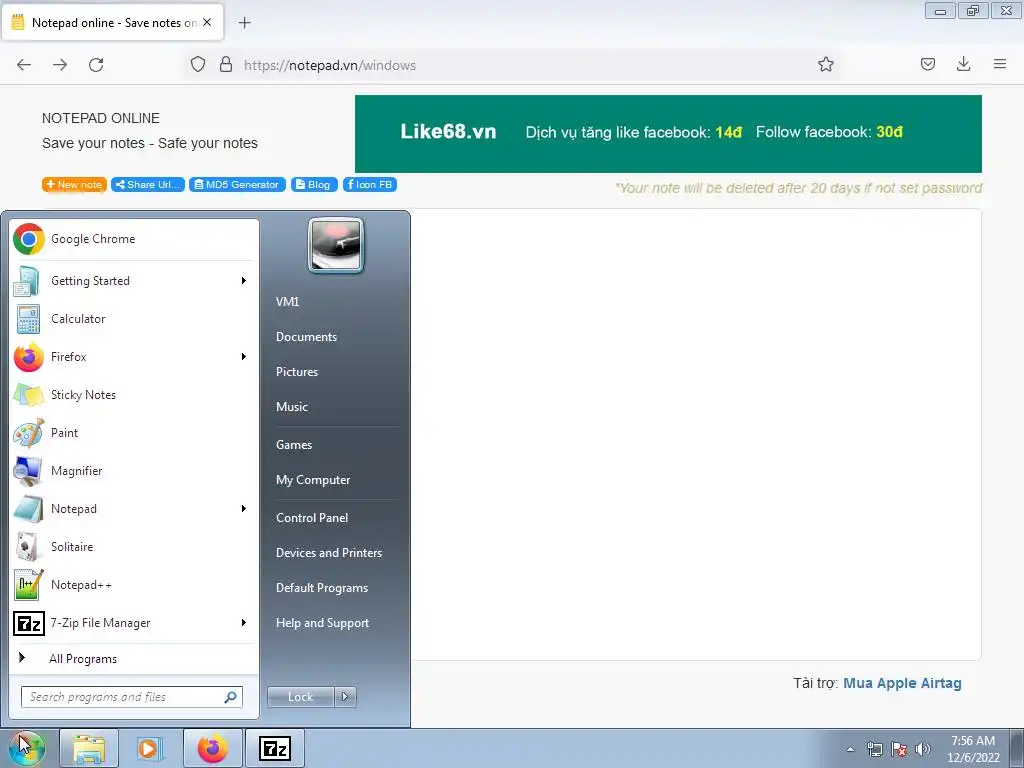The width and height of the screenshot is (1024, 768).
Task: Open Documents from the Start menu
Action: 306,337
